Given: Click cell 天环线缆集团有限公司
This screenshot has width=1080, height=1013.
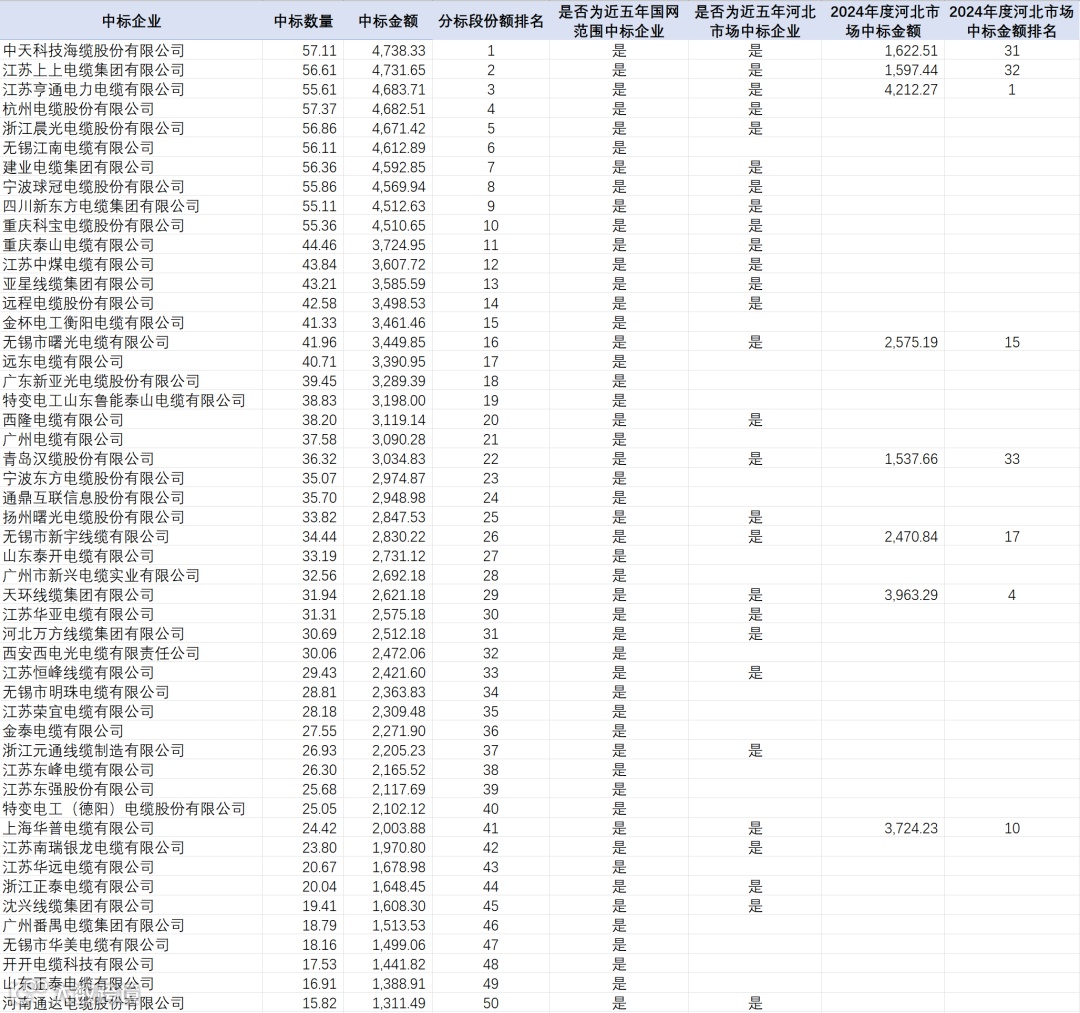Looking at the screenshot, I should coord(79,595).
